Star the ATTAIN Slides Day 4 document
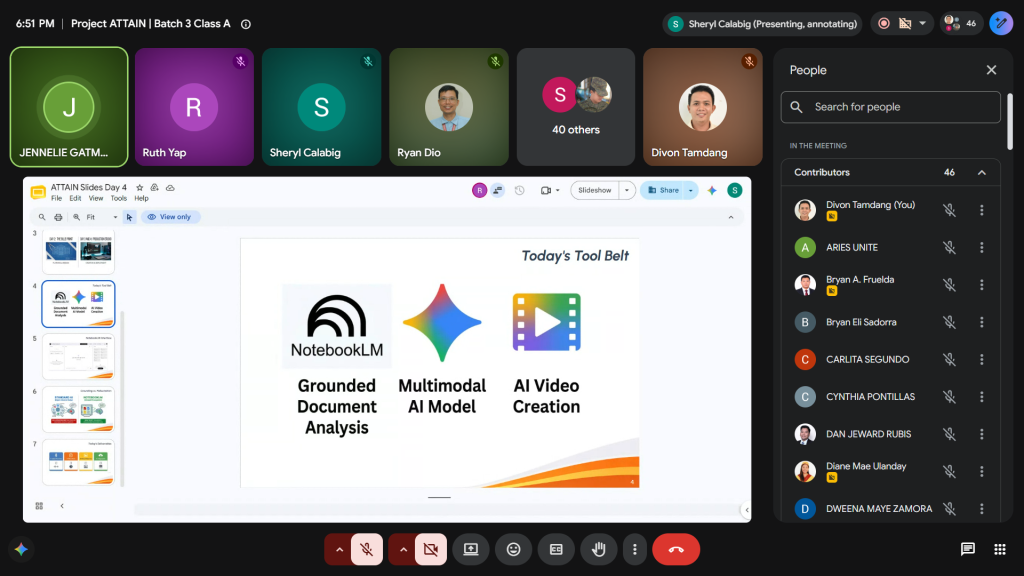Viewport: 1024px width, 576px height. pos(139,187)
